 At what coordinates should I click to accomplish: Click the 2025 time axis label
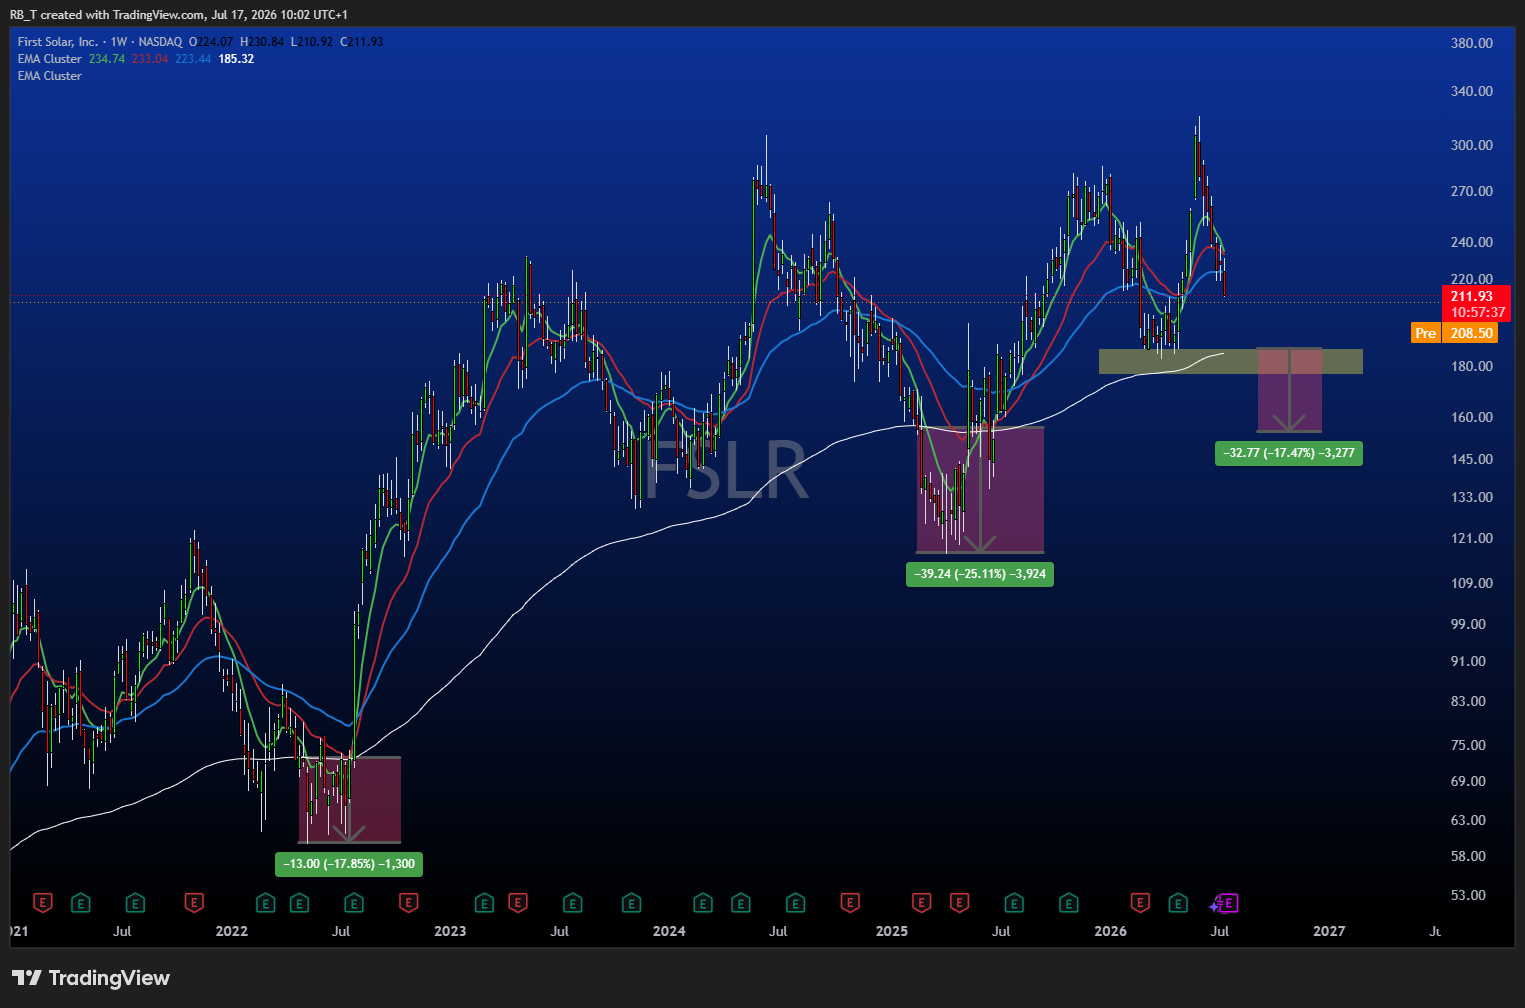pos(892,931)
